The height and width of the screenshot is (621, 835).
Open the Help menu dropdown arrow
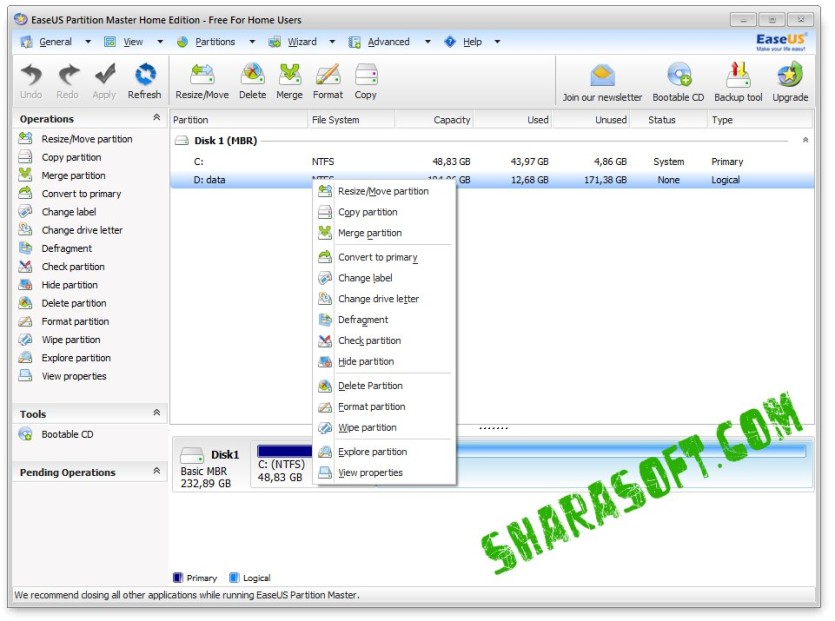click(497, 42)
